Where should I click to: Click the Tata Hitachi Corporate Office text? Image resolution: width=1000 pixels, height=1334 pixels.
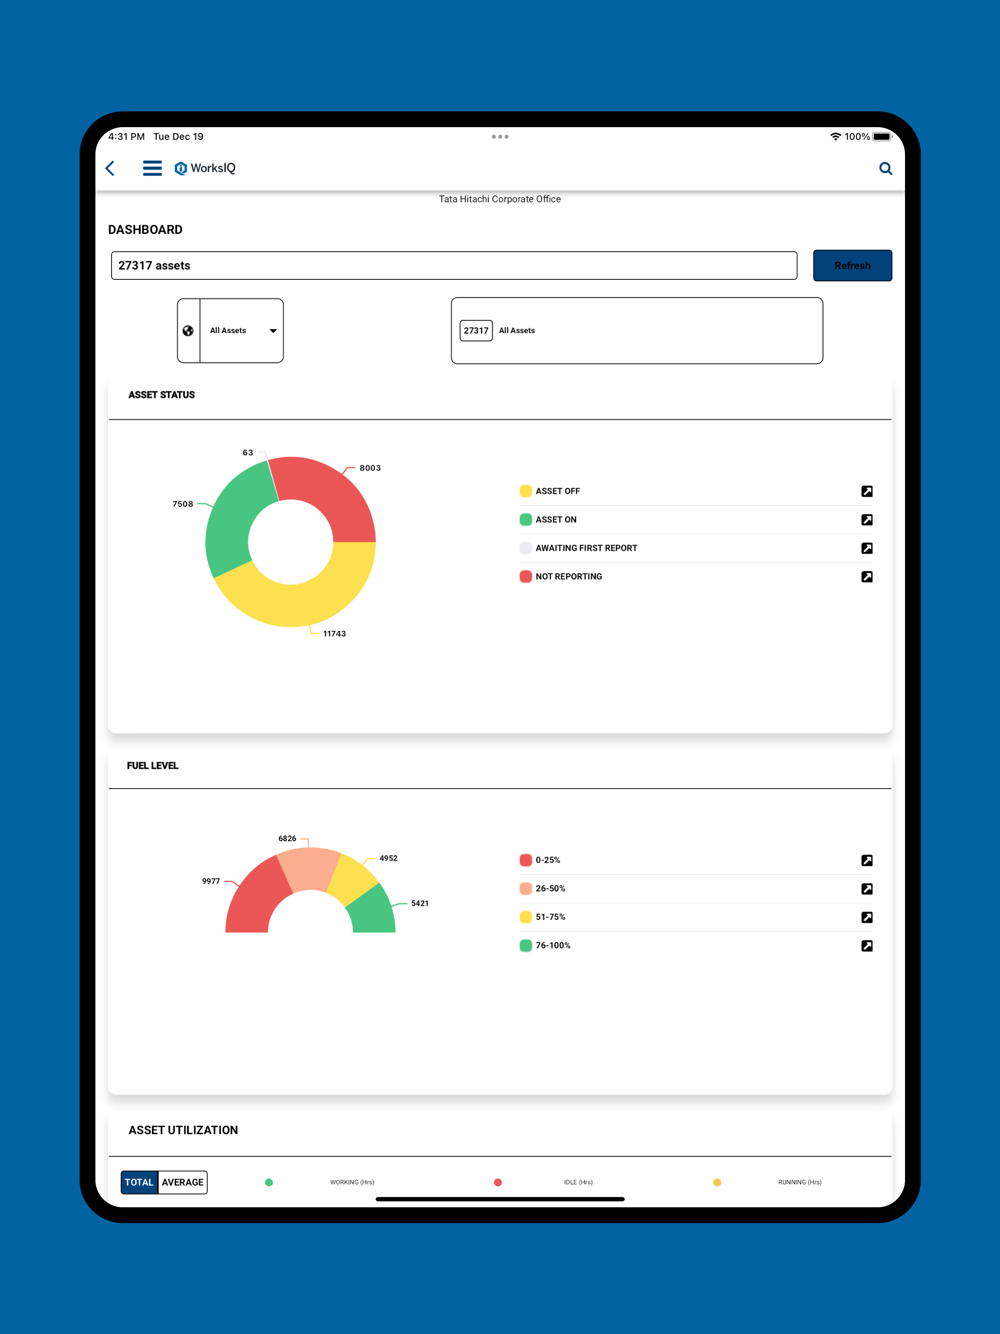[x=500, y=199]
